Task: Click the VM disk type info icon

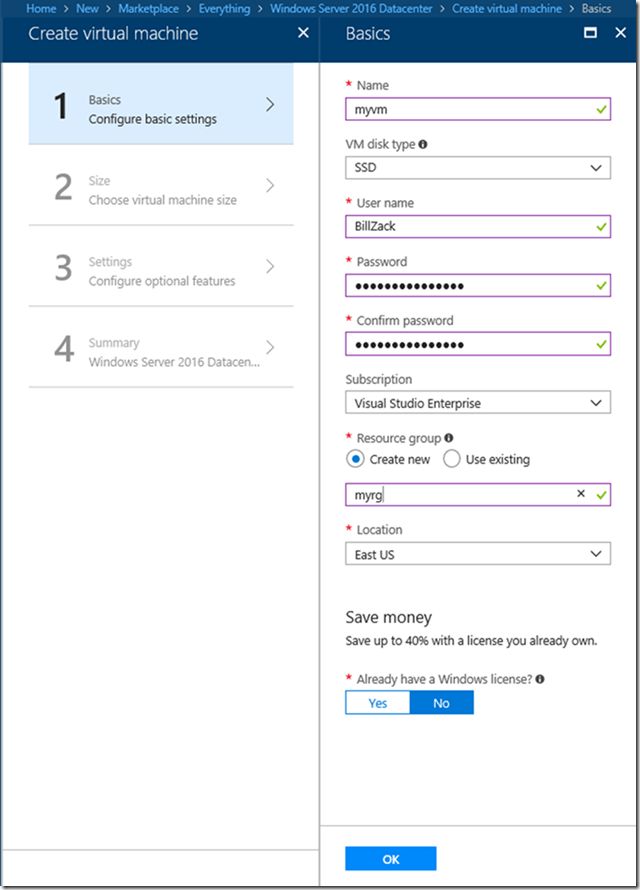Action: pos(423,144)
